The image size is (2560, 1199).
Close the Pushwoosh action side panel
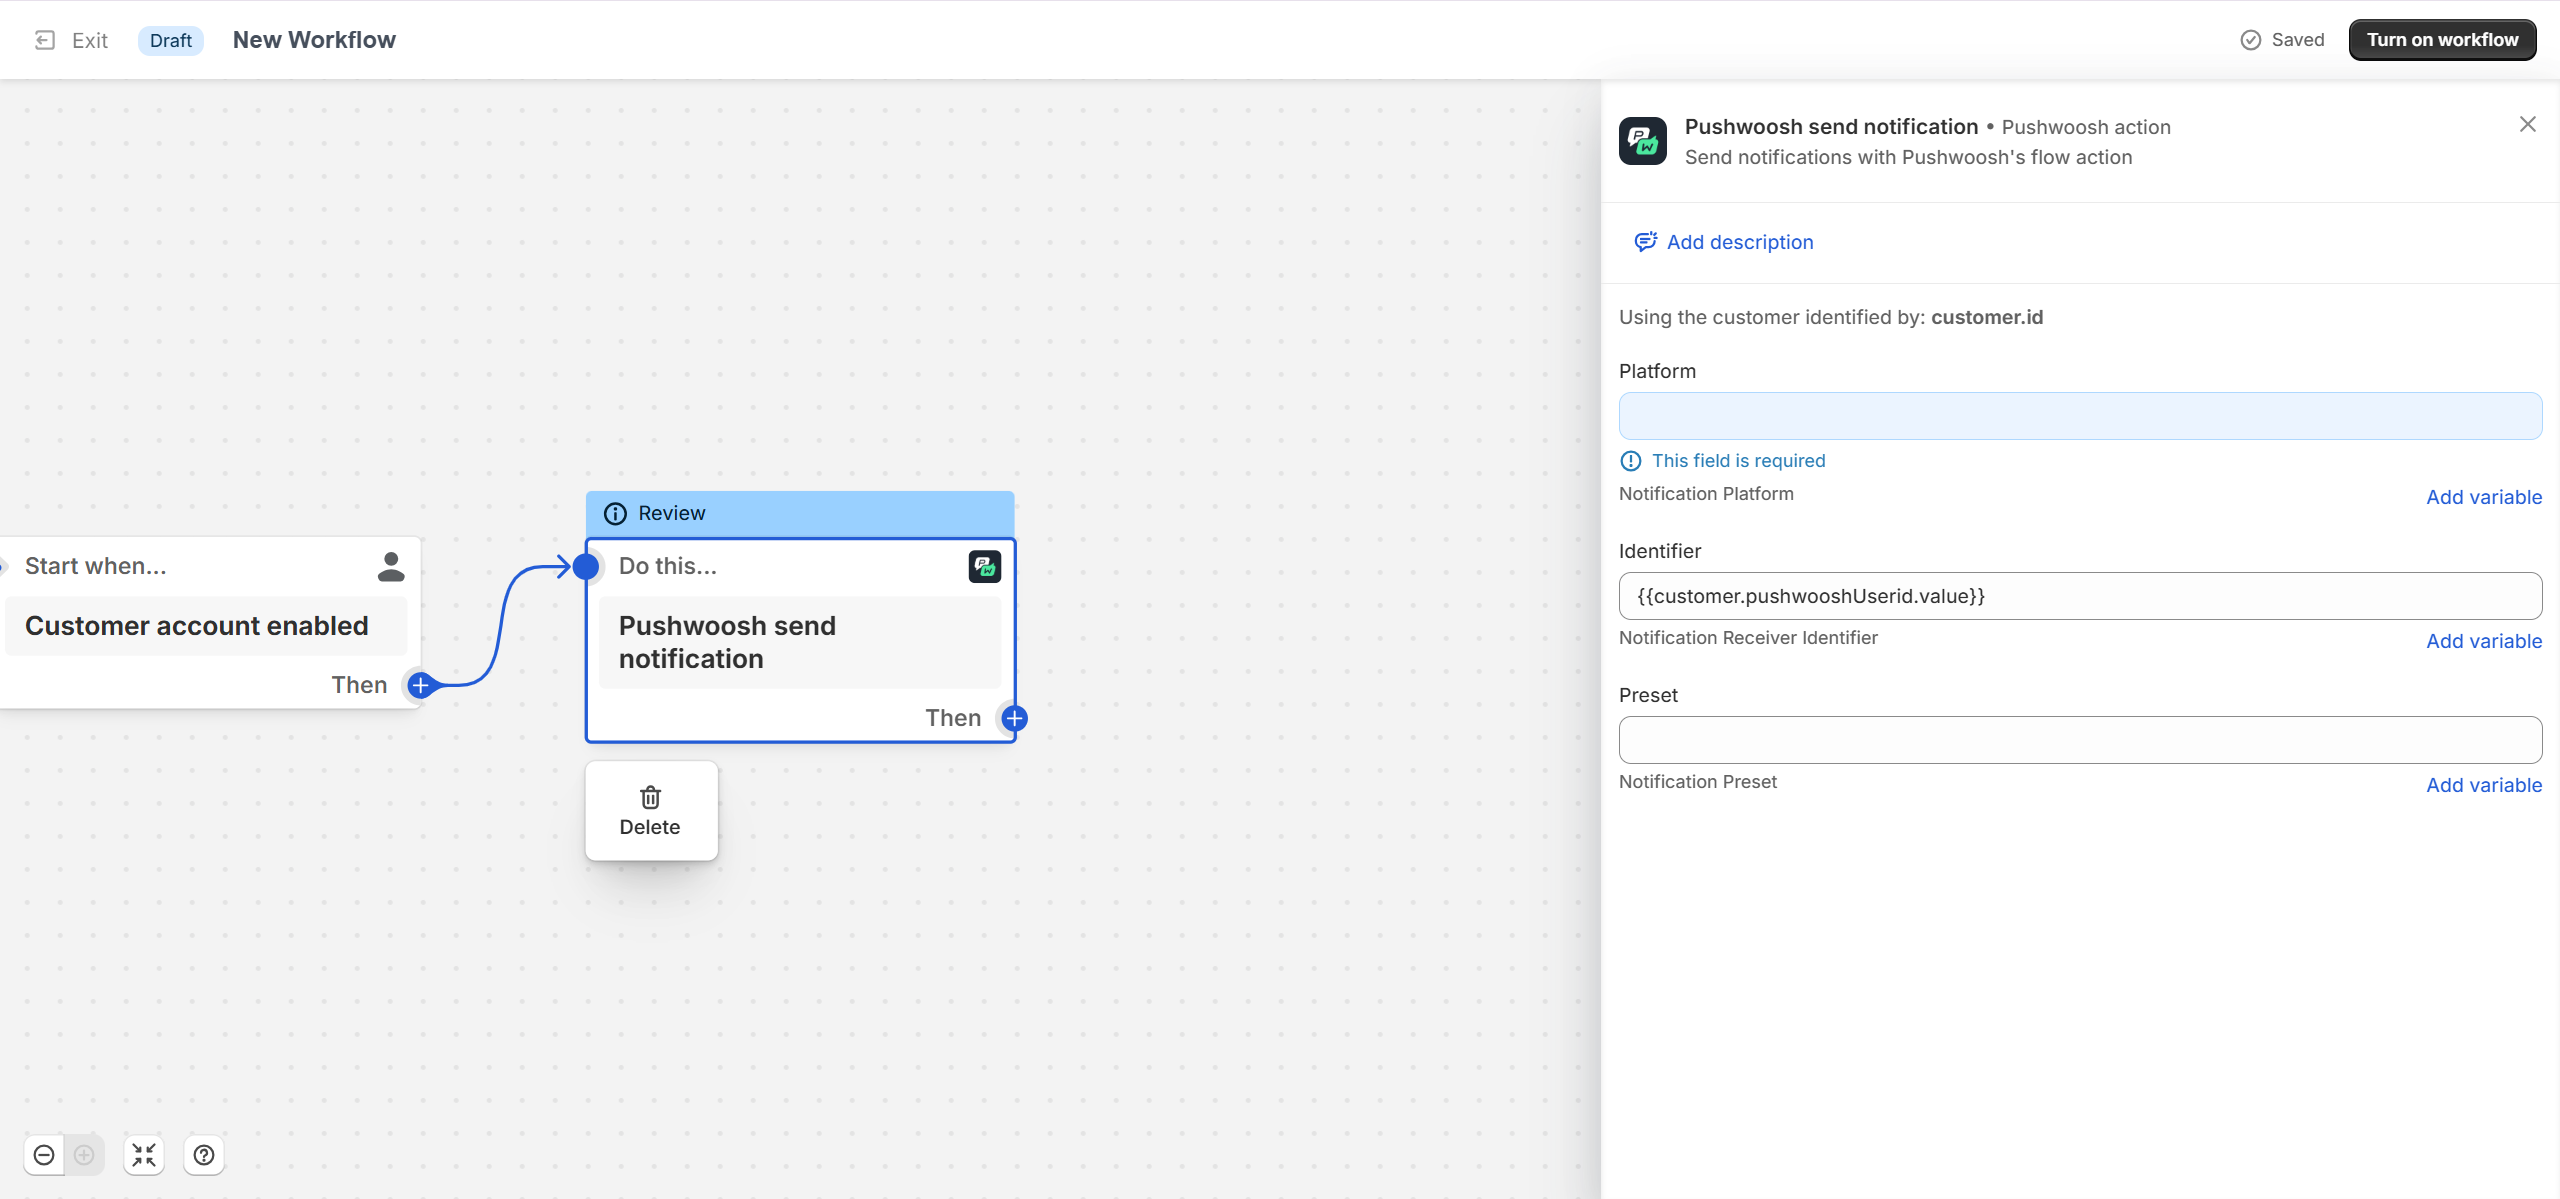2528,124
